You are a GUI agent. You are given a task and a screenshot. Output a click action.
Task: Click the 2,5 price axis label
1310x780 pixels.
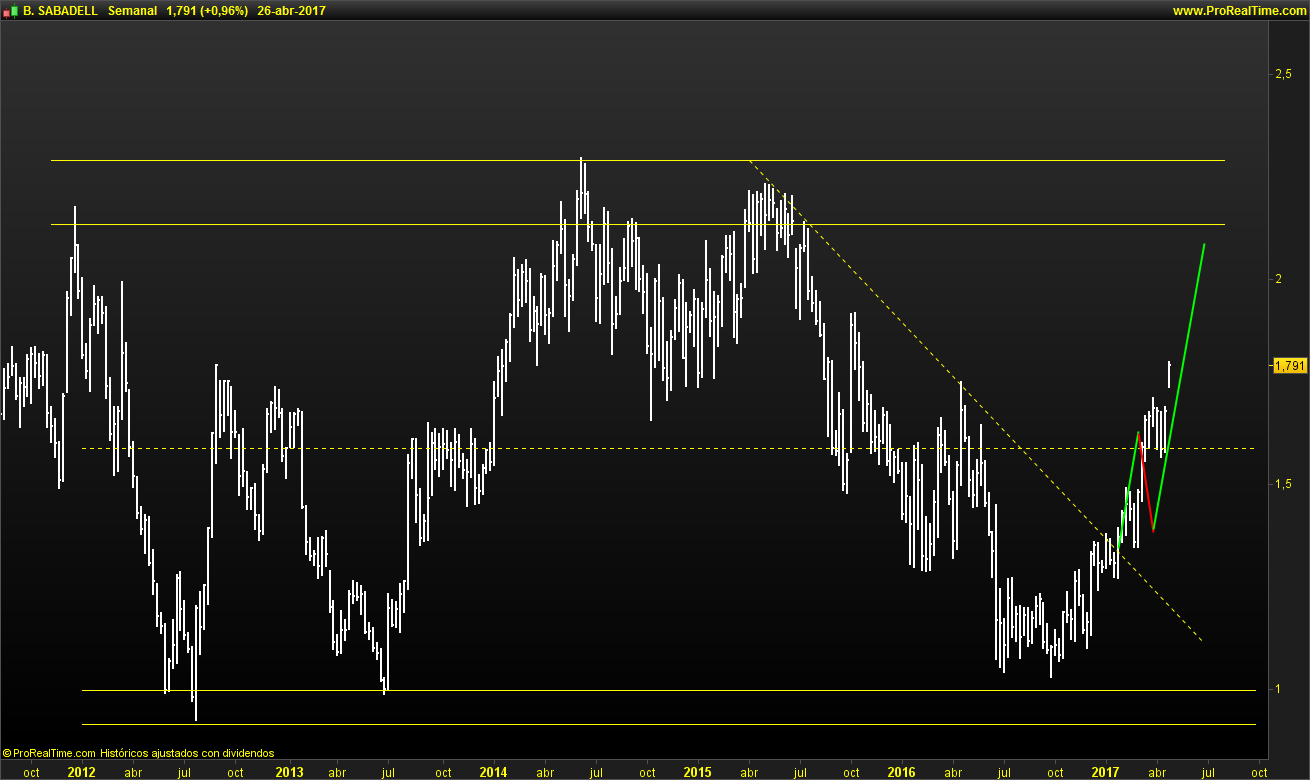click(x=1283, y=74)
